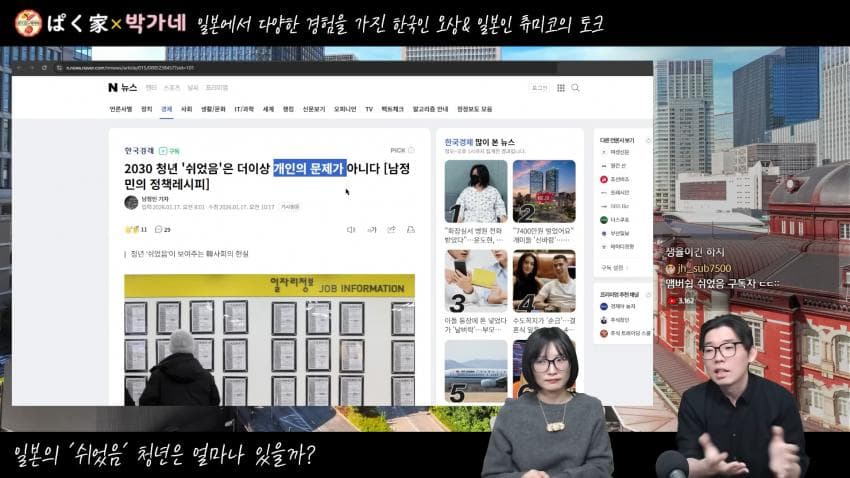
Task: Select the 경제 news tab
Action: click(x=166, y=108)
